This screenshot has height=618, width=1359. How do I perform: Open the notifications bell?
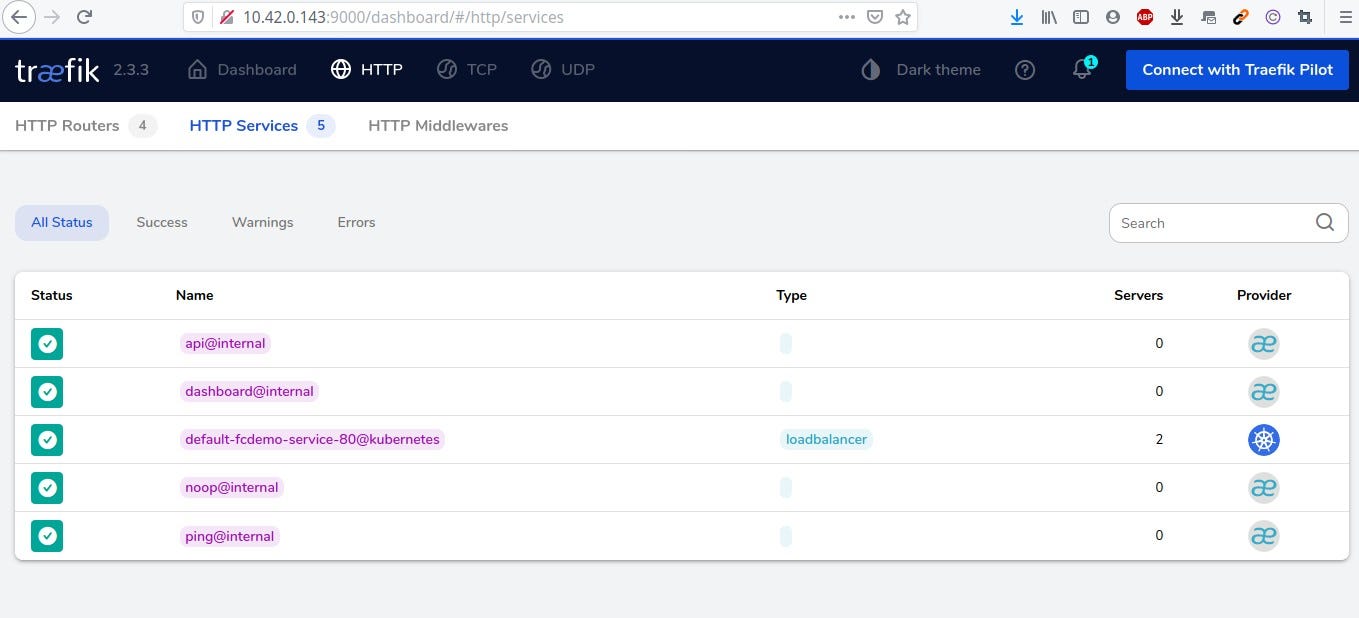(x=1081, y=70)
